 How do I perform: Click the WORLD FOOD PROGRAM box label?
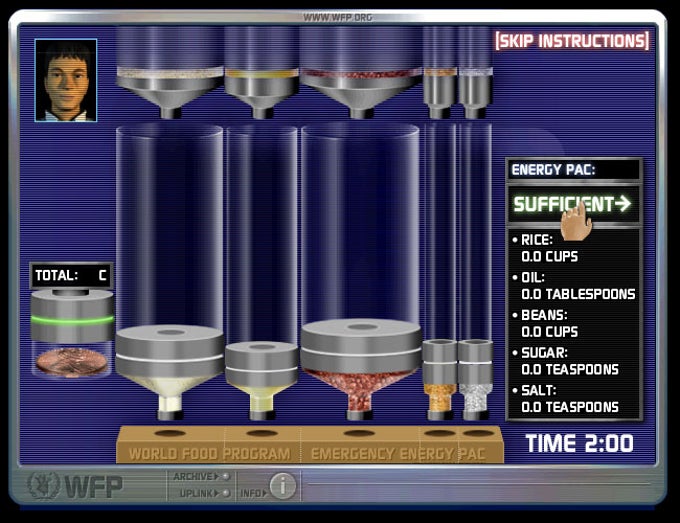(209, 454)
